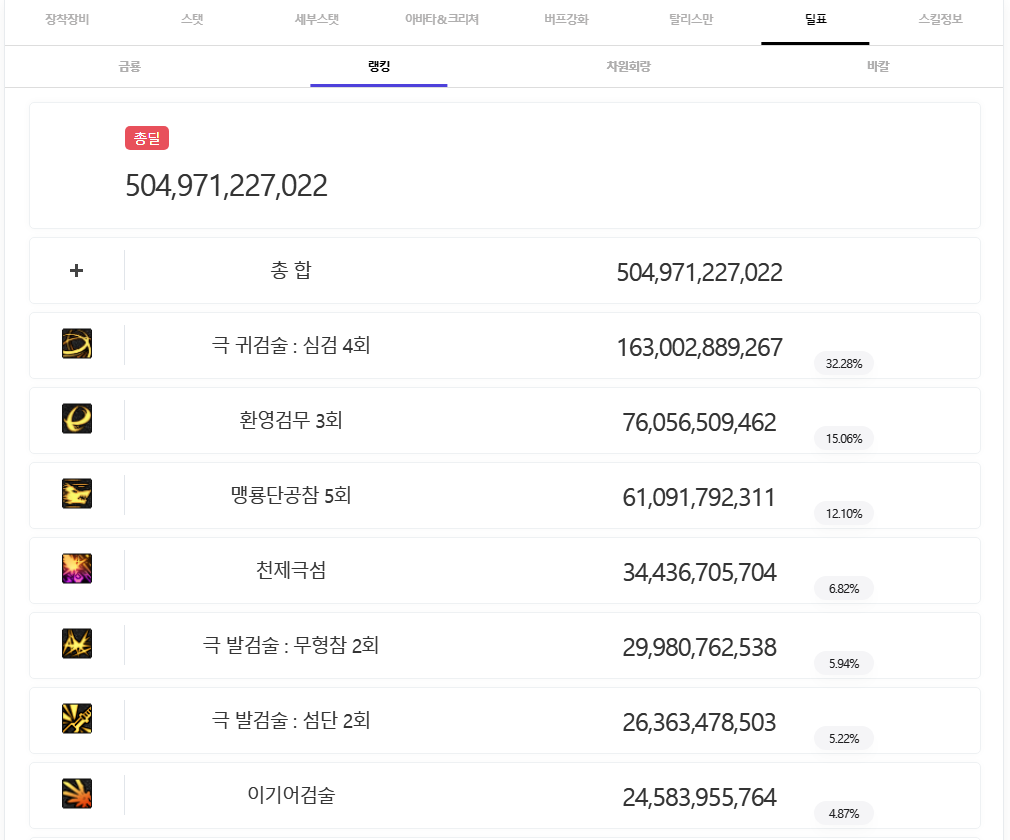Select the 버프강화 tab
This screenshot has height=840, width=1010.
[x=566, y=20]
